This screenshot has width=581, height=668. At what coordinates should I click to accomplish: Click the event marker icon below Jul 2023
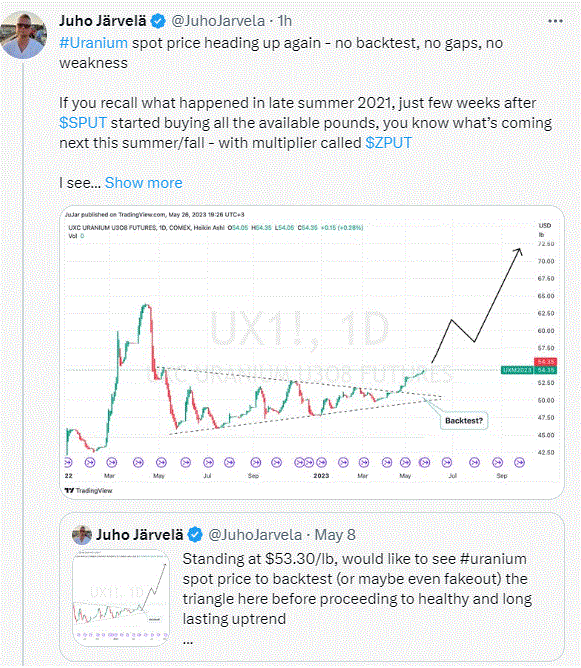pos(447,462)
